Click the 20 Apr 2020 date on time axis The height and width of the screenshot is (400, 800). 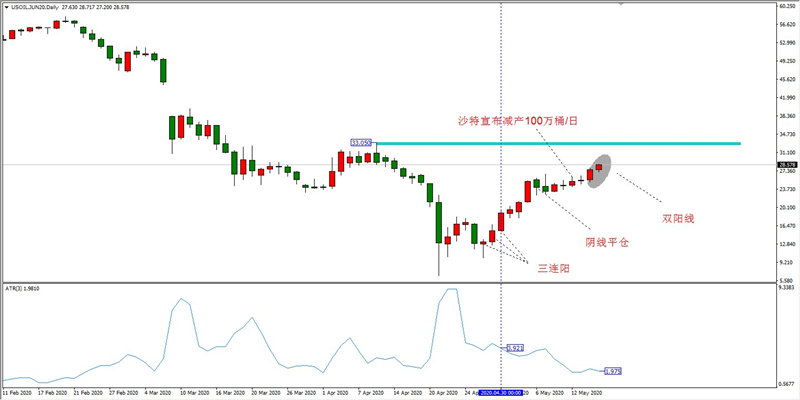[443, 393]
